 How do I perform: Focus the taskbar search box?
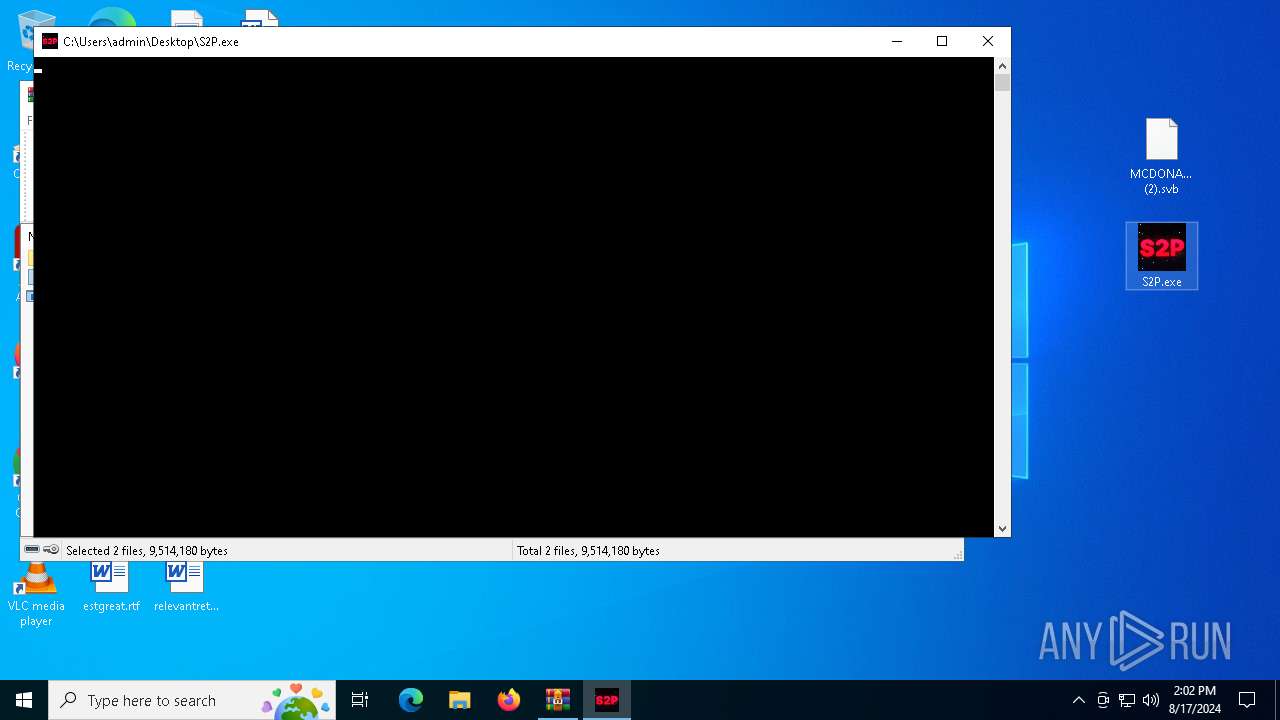point(190,700)
